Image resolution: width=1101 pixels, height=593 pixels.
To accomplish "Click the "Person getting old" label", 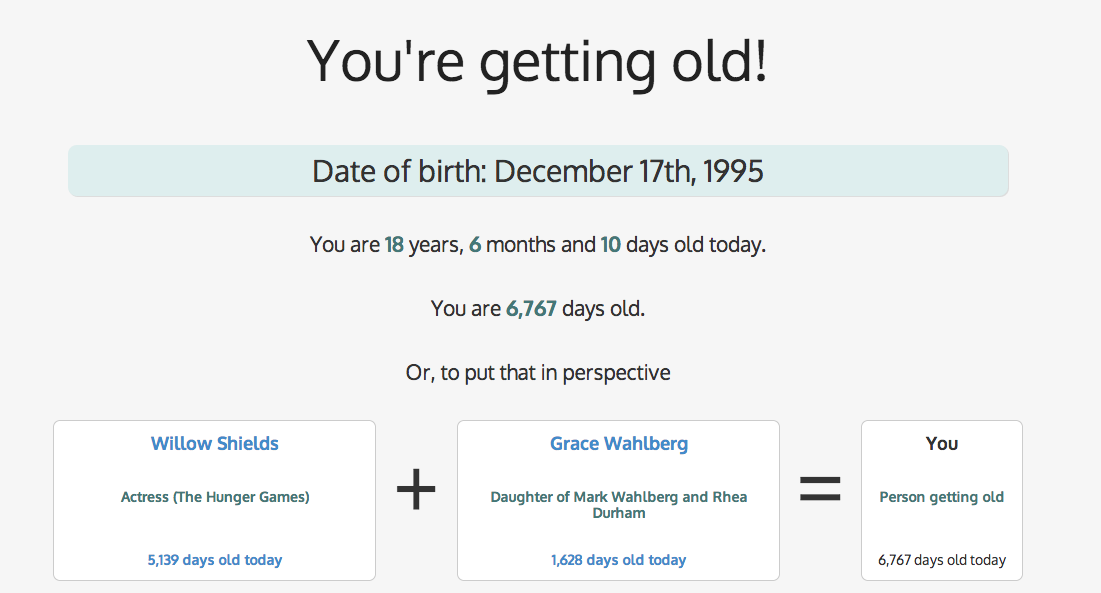I will point(942,497).
